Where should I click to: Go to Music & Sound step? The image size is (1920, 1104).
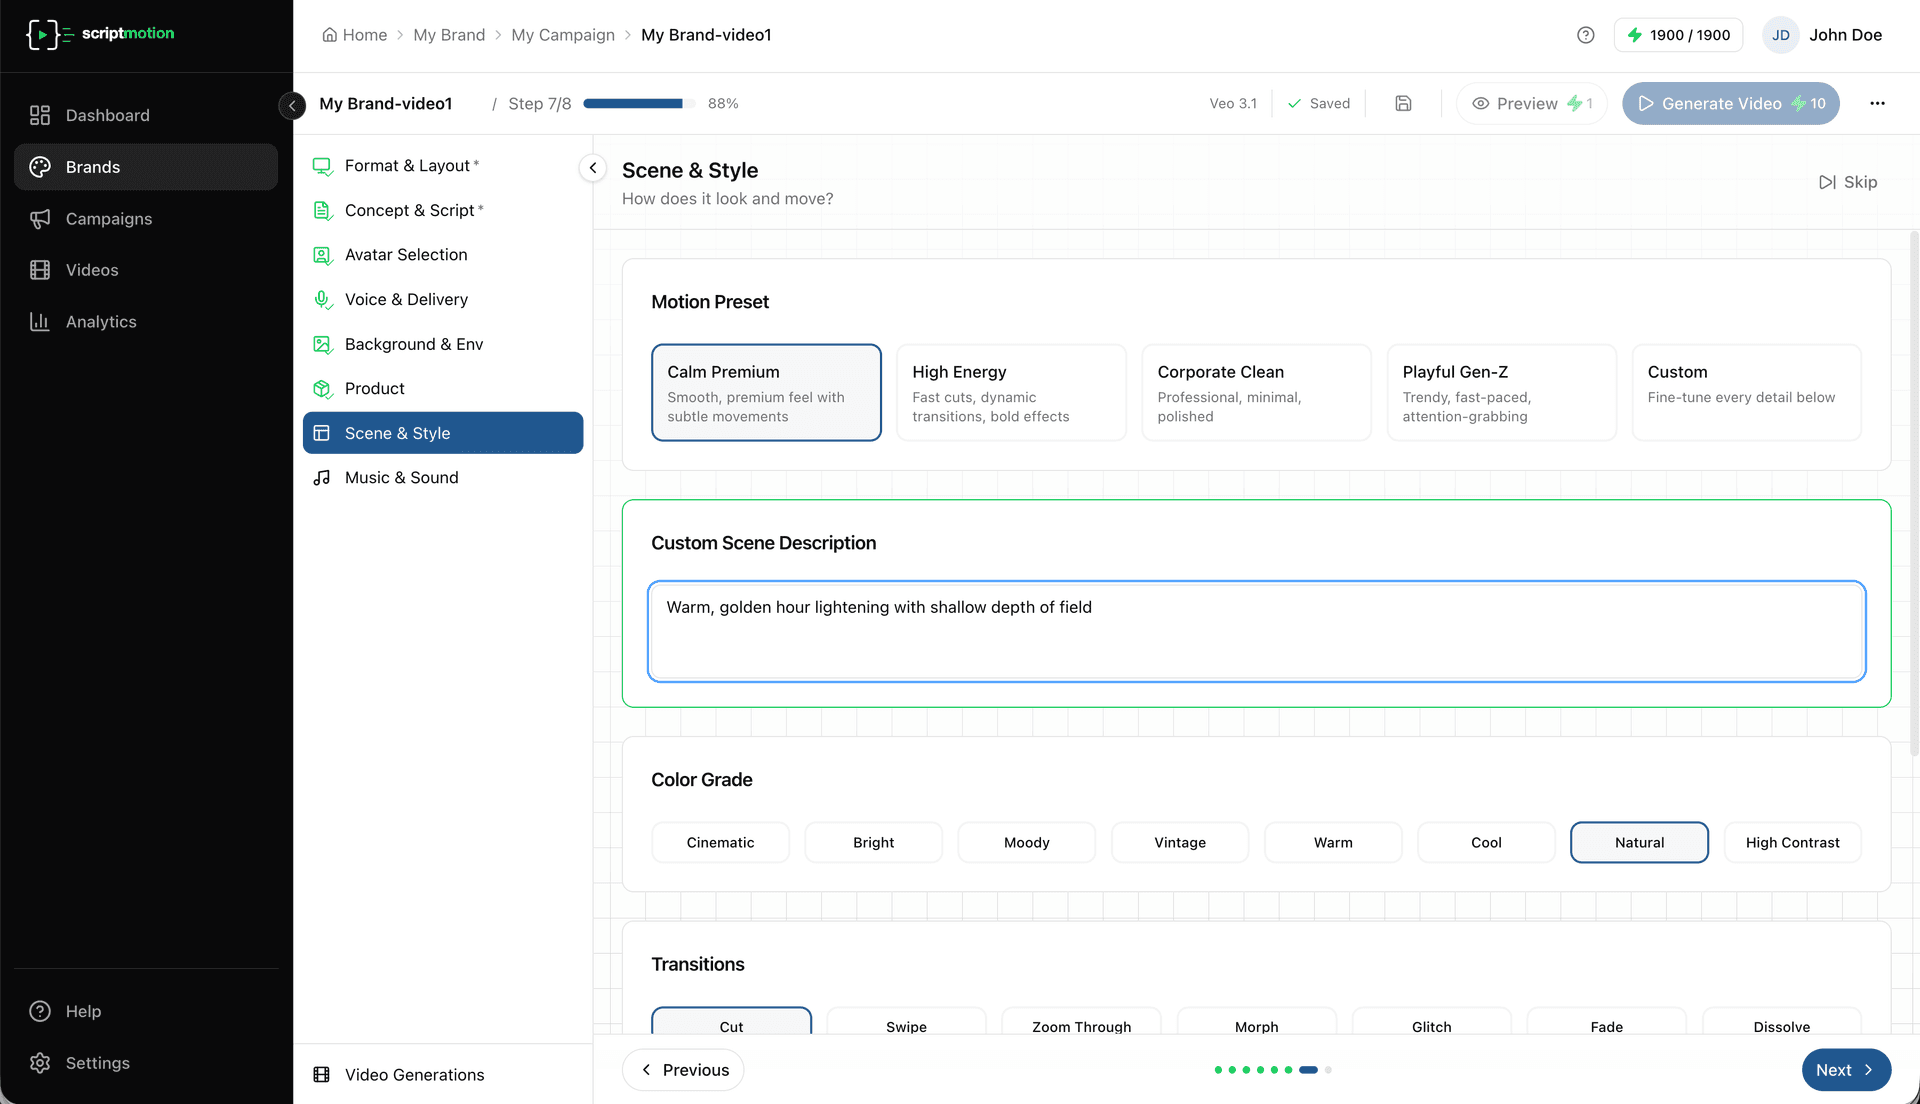(401, 478)
